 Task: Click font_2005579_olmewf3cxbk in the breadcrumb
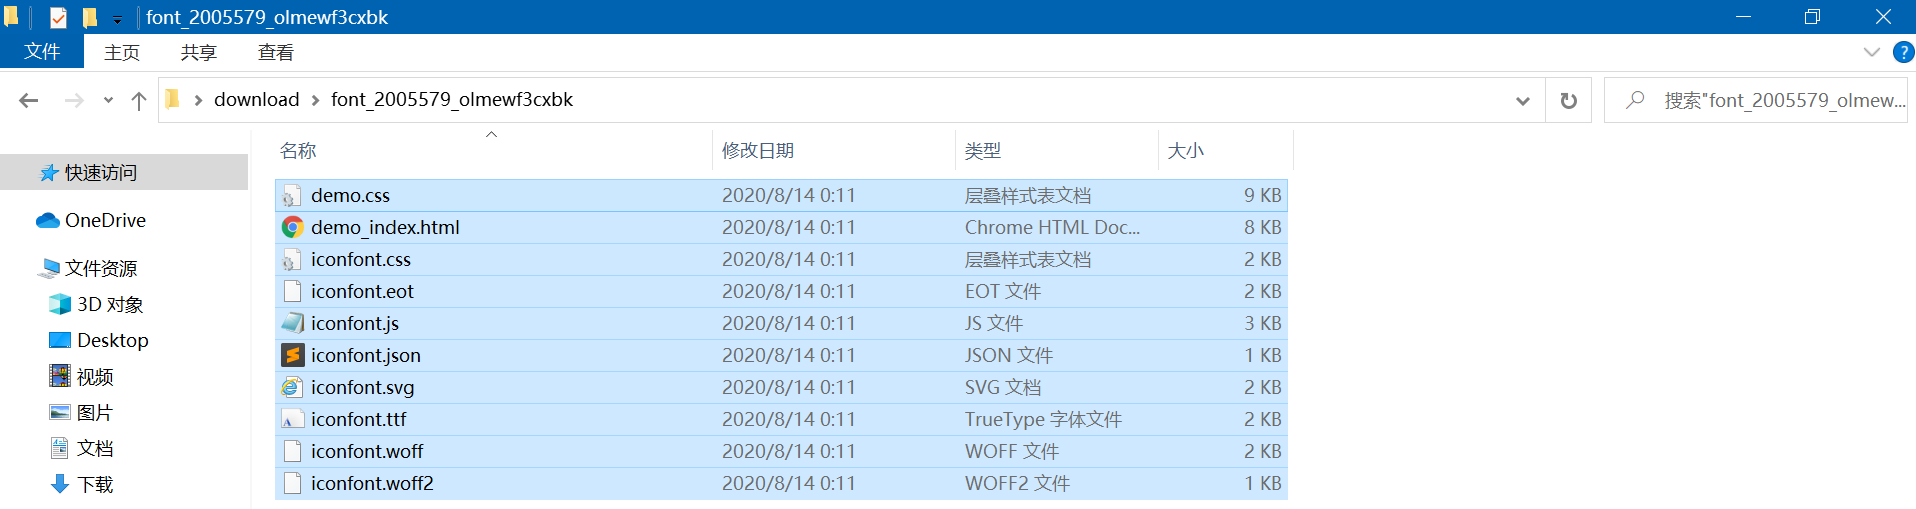tap(452, 100)
